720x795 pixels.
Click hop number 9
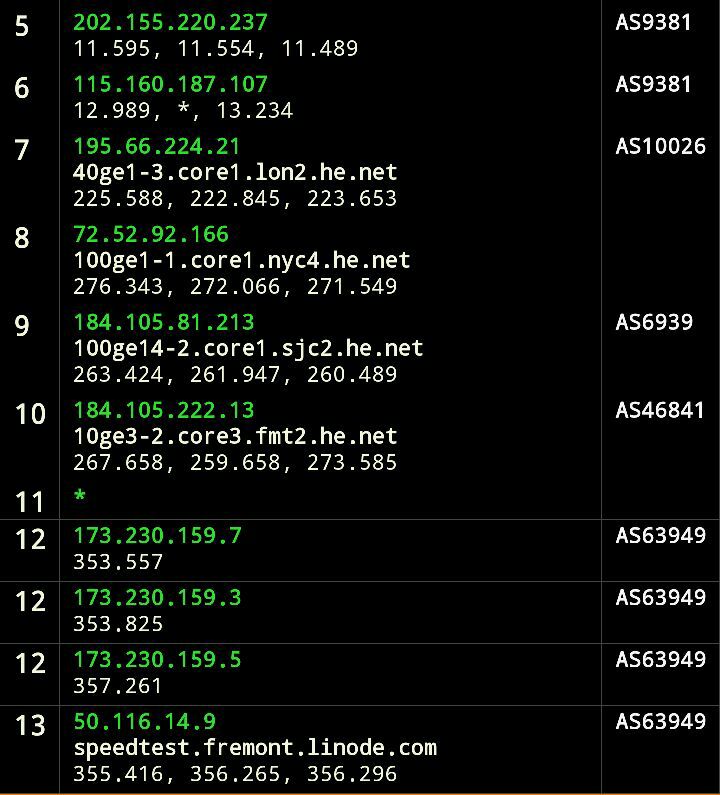tap(22, 326)
